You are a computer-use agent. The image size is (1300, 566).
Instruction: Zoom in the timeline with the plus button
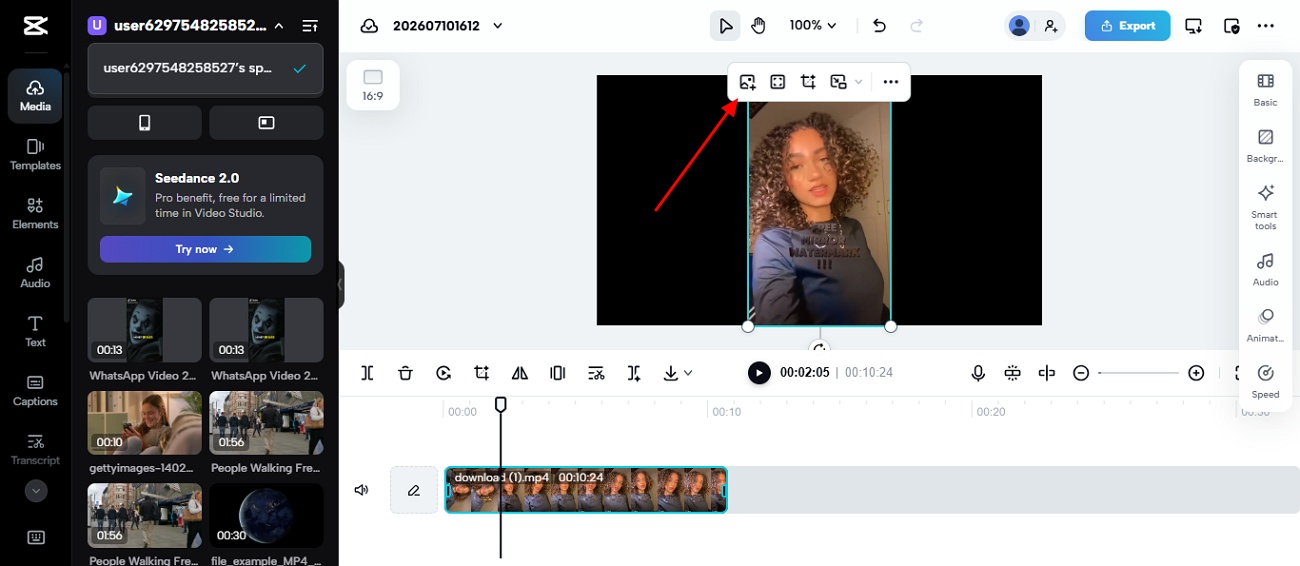1196,373
